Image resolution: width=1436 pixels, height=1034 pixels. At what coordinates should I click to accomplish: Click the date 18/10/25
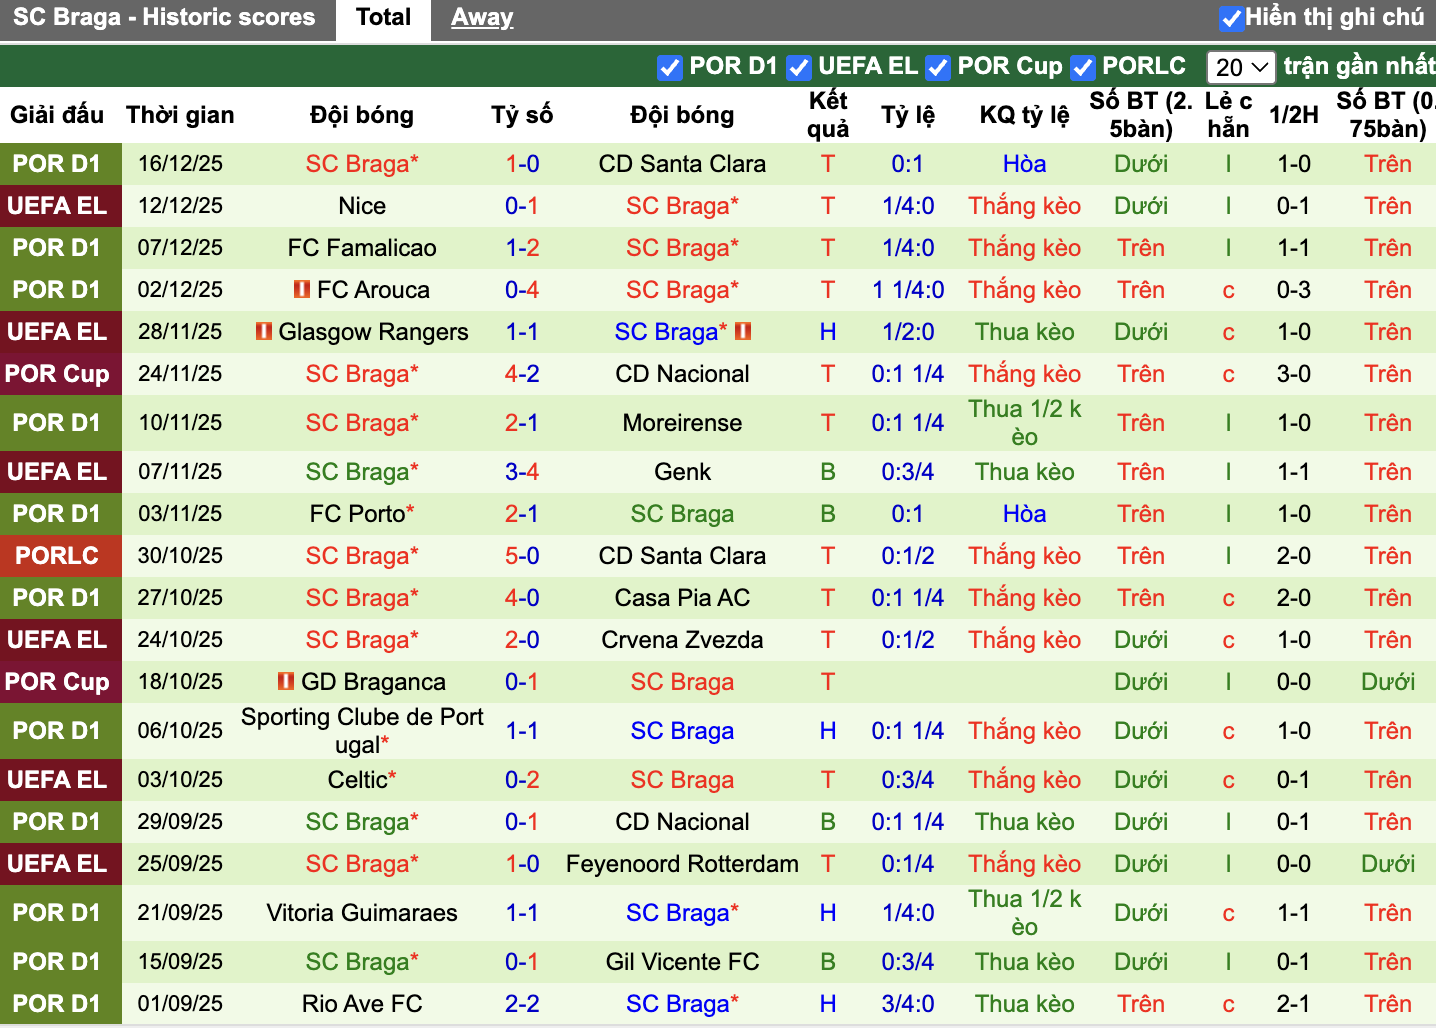pyautogui.click(x=180, y=682)
